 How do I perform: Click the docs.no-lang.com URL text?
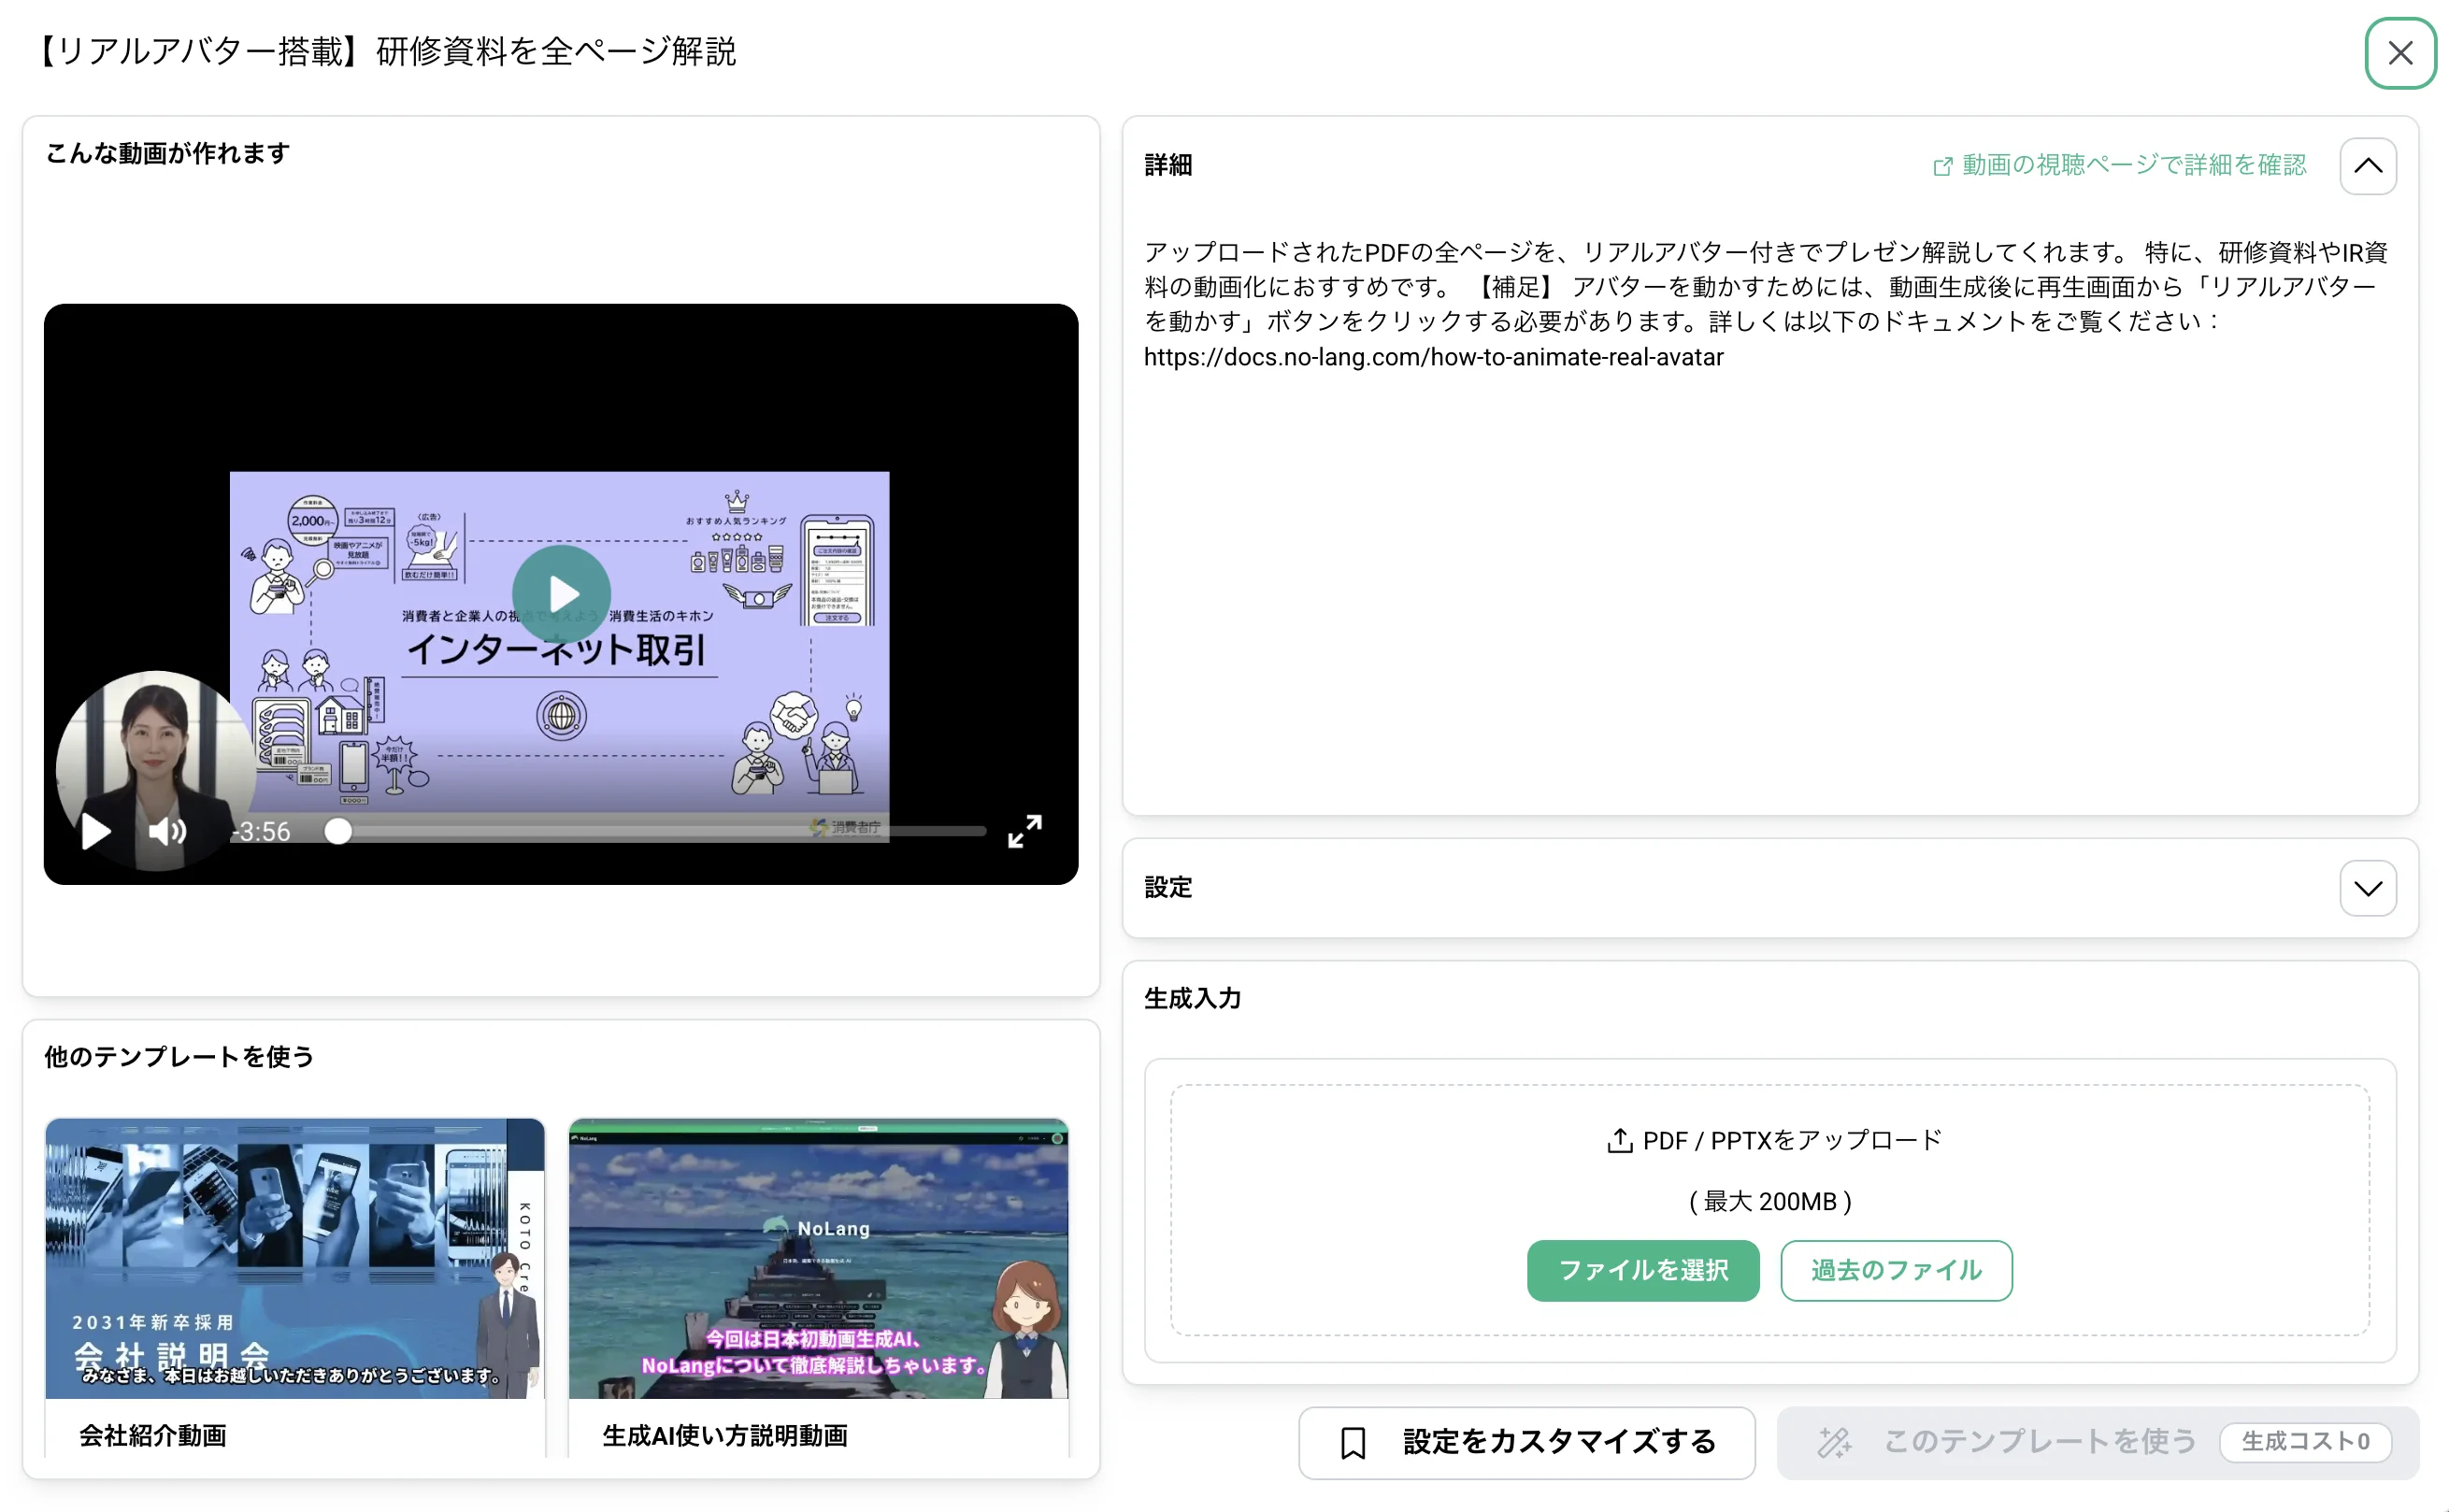[x=1433, y=357]
